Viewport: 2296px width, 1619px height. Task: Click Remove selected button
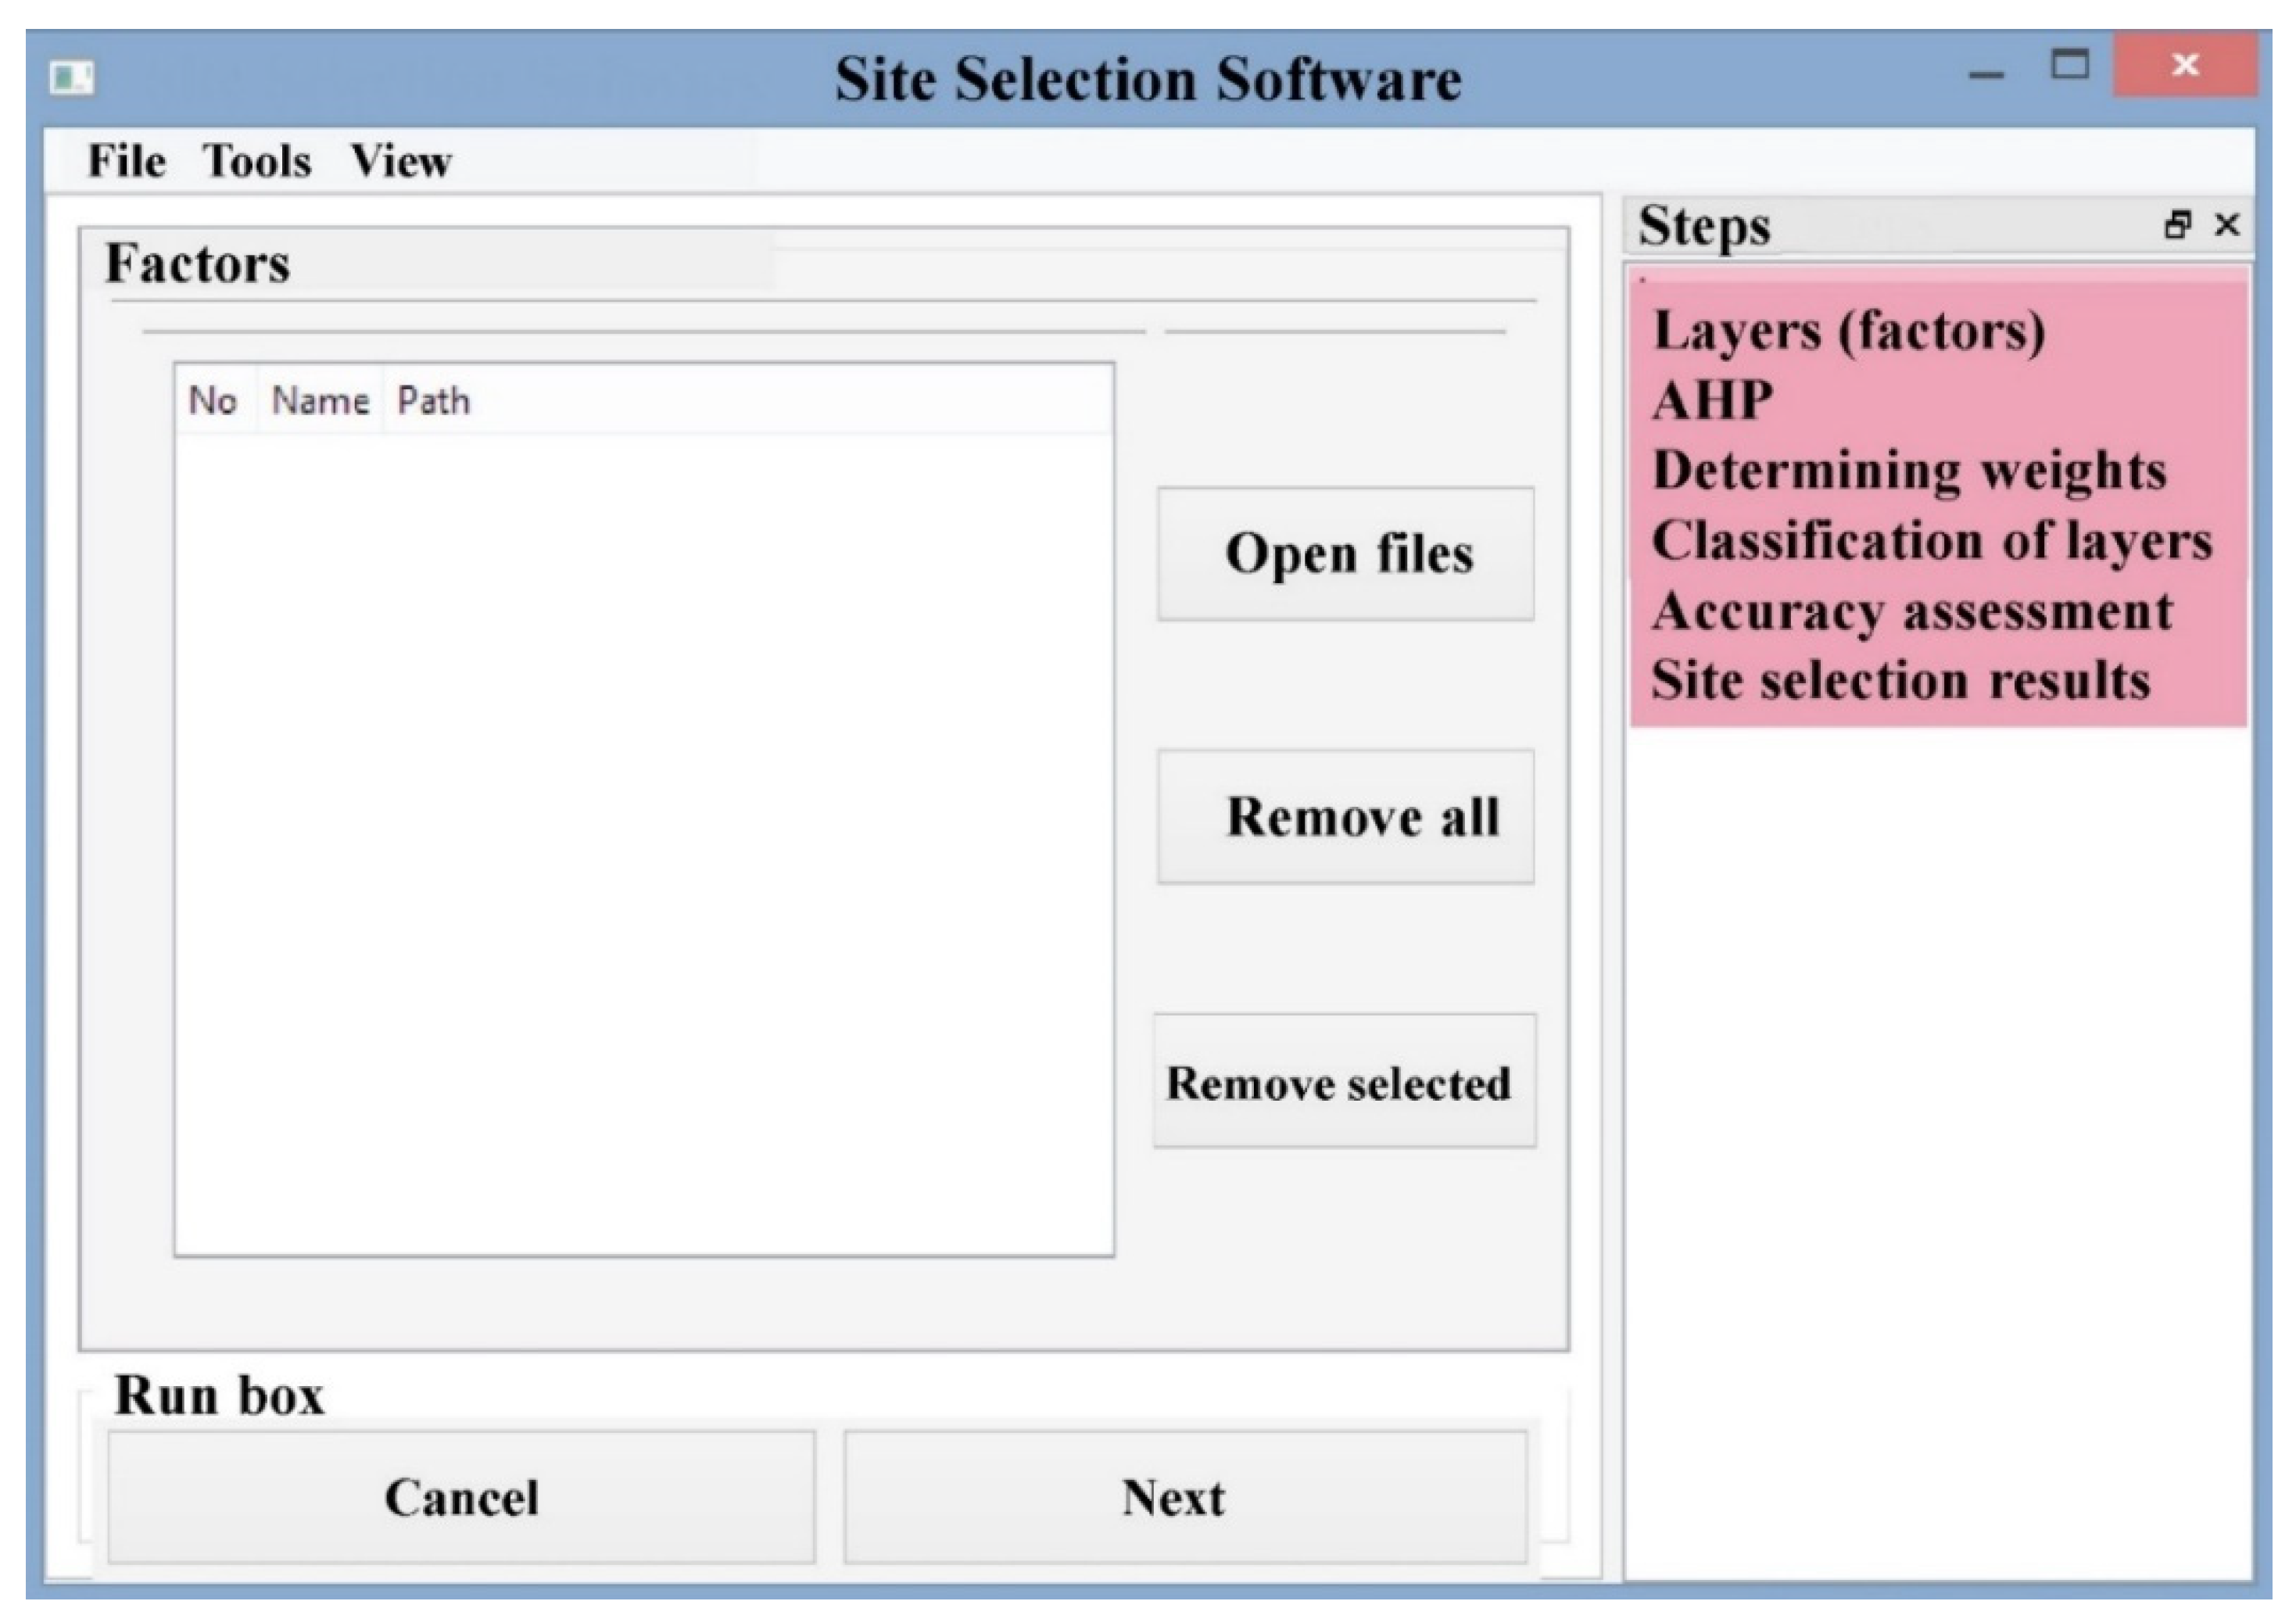click(x=1343, y=1081)
